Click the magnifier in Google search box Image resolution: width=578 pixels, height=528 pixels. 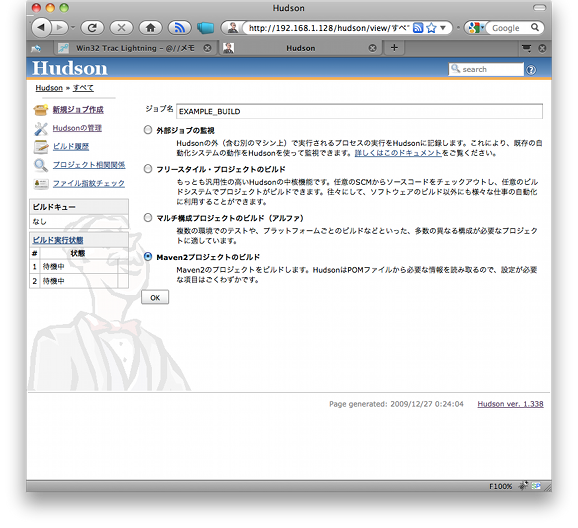coord(535,27)
